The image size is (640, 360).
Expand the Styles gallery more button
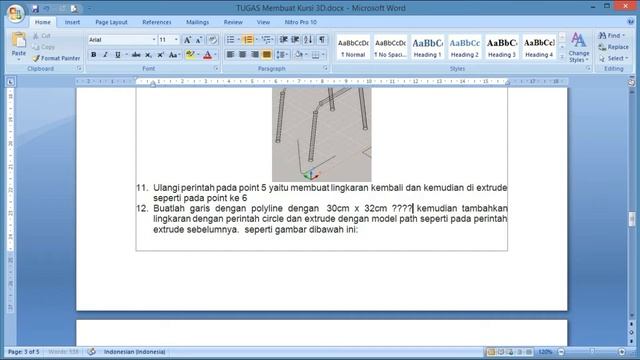(562, 58)
